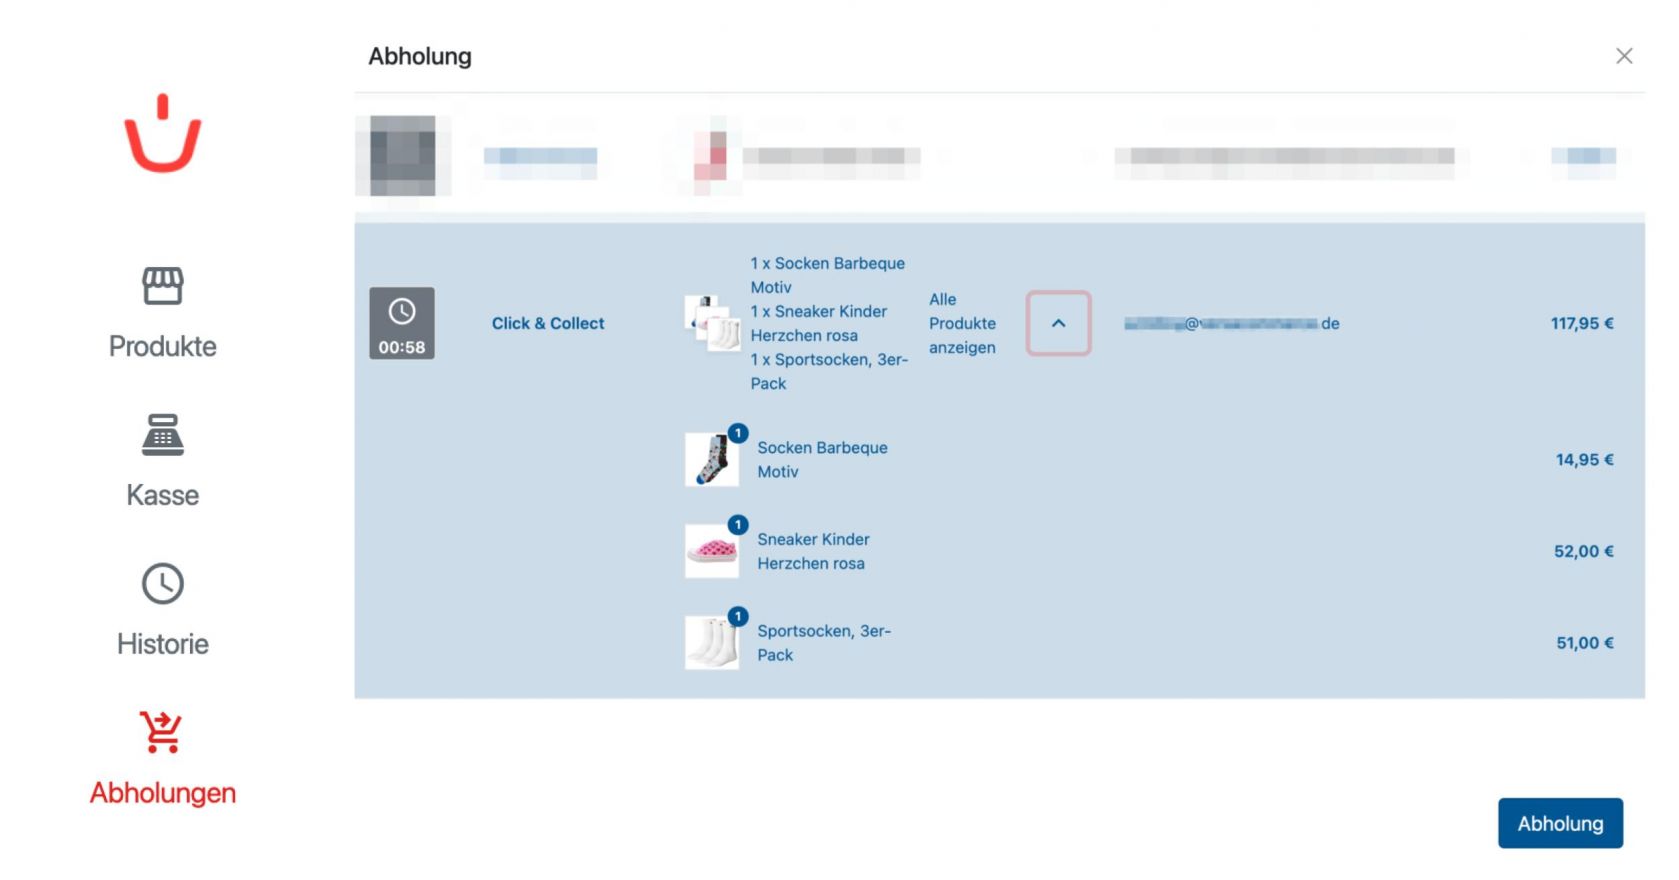The image size is (1679, 880).
Task: Select the Produkte menu label
Action: tap(163, 346)
